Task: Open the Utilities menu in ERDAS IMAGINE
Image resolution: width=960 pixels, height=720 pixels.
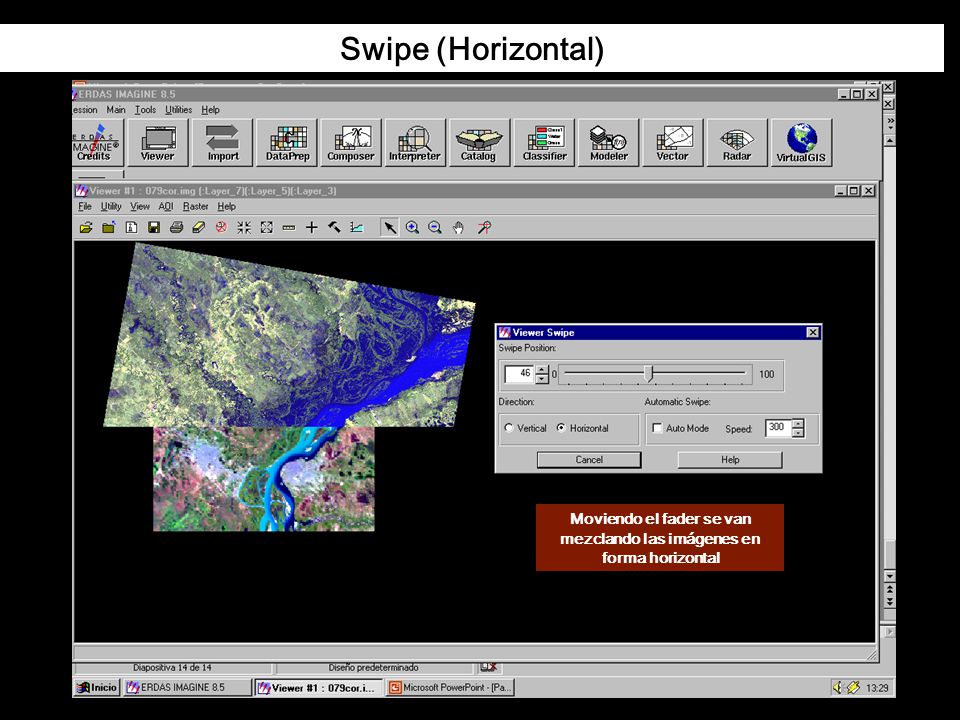Action: click(x=178, y=110)
